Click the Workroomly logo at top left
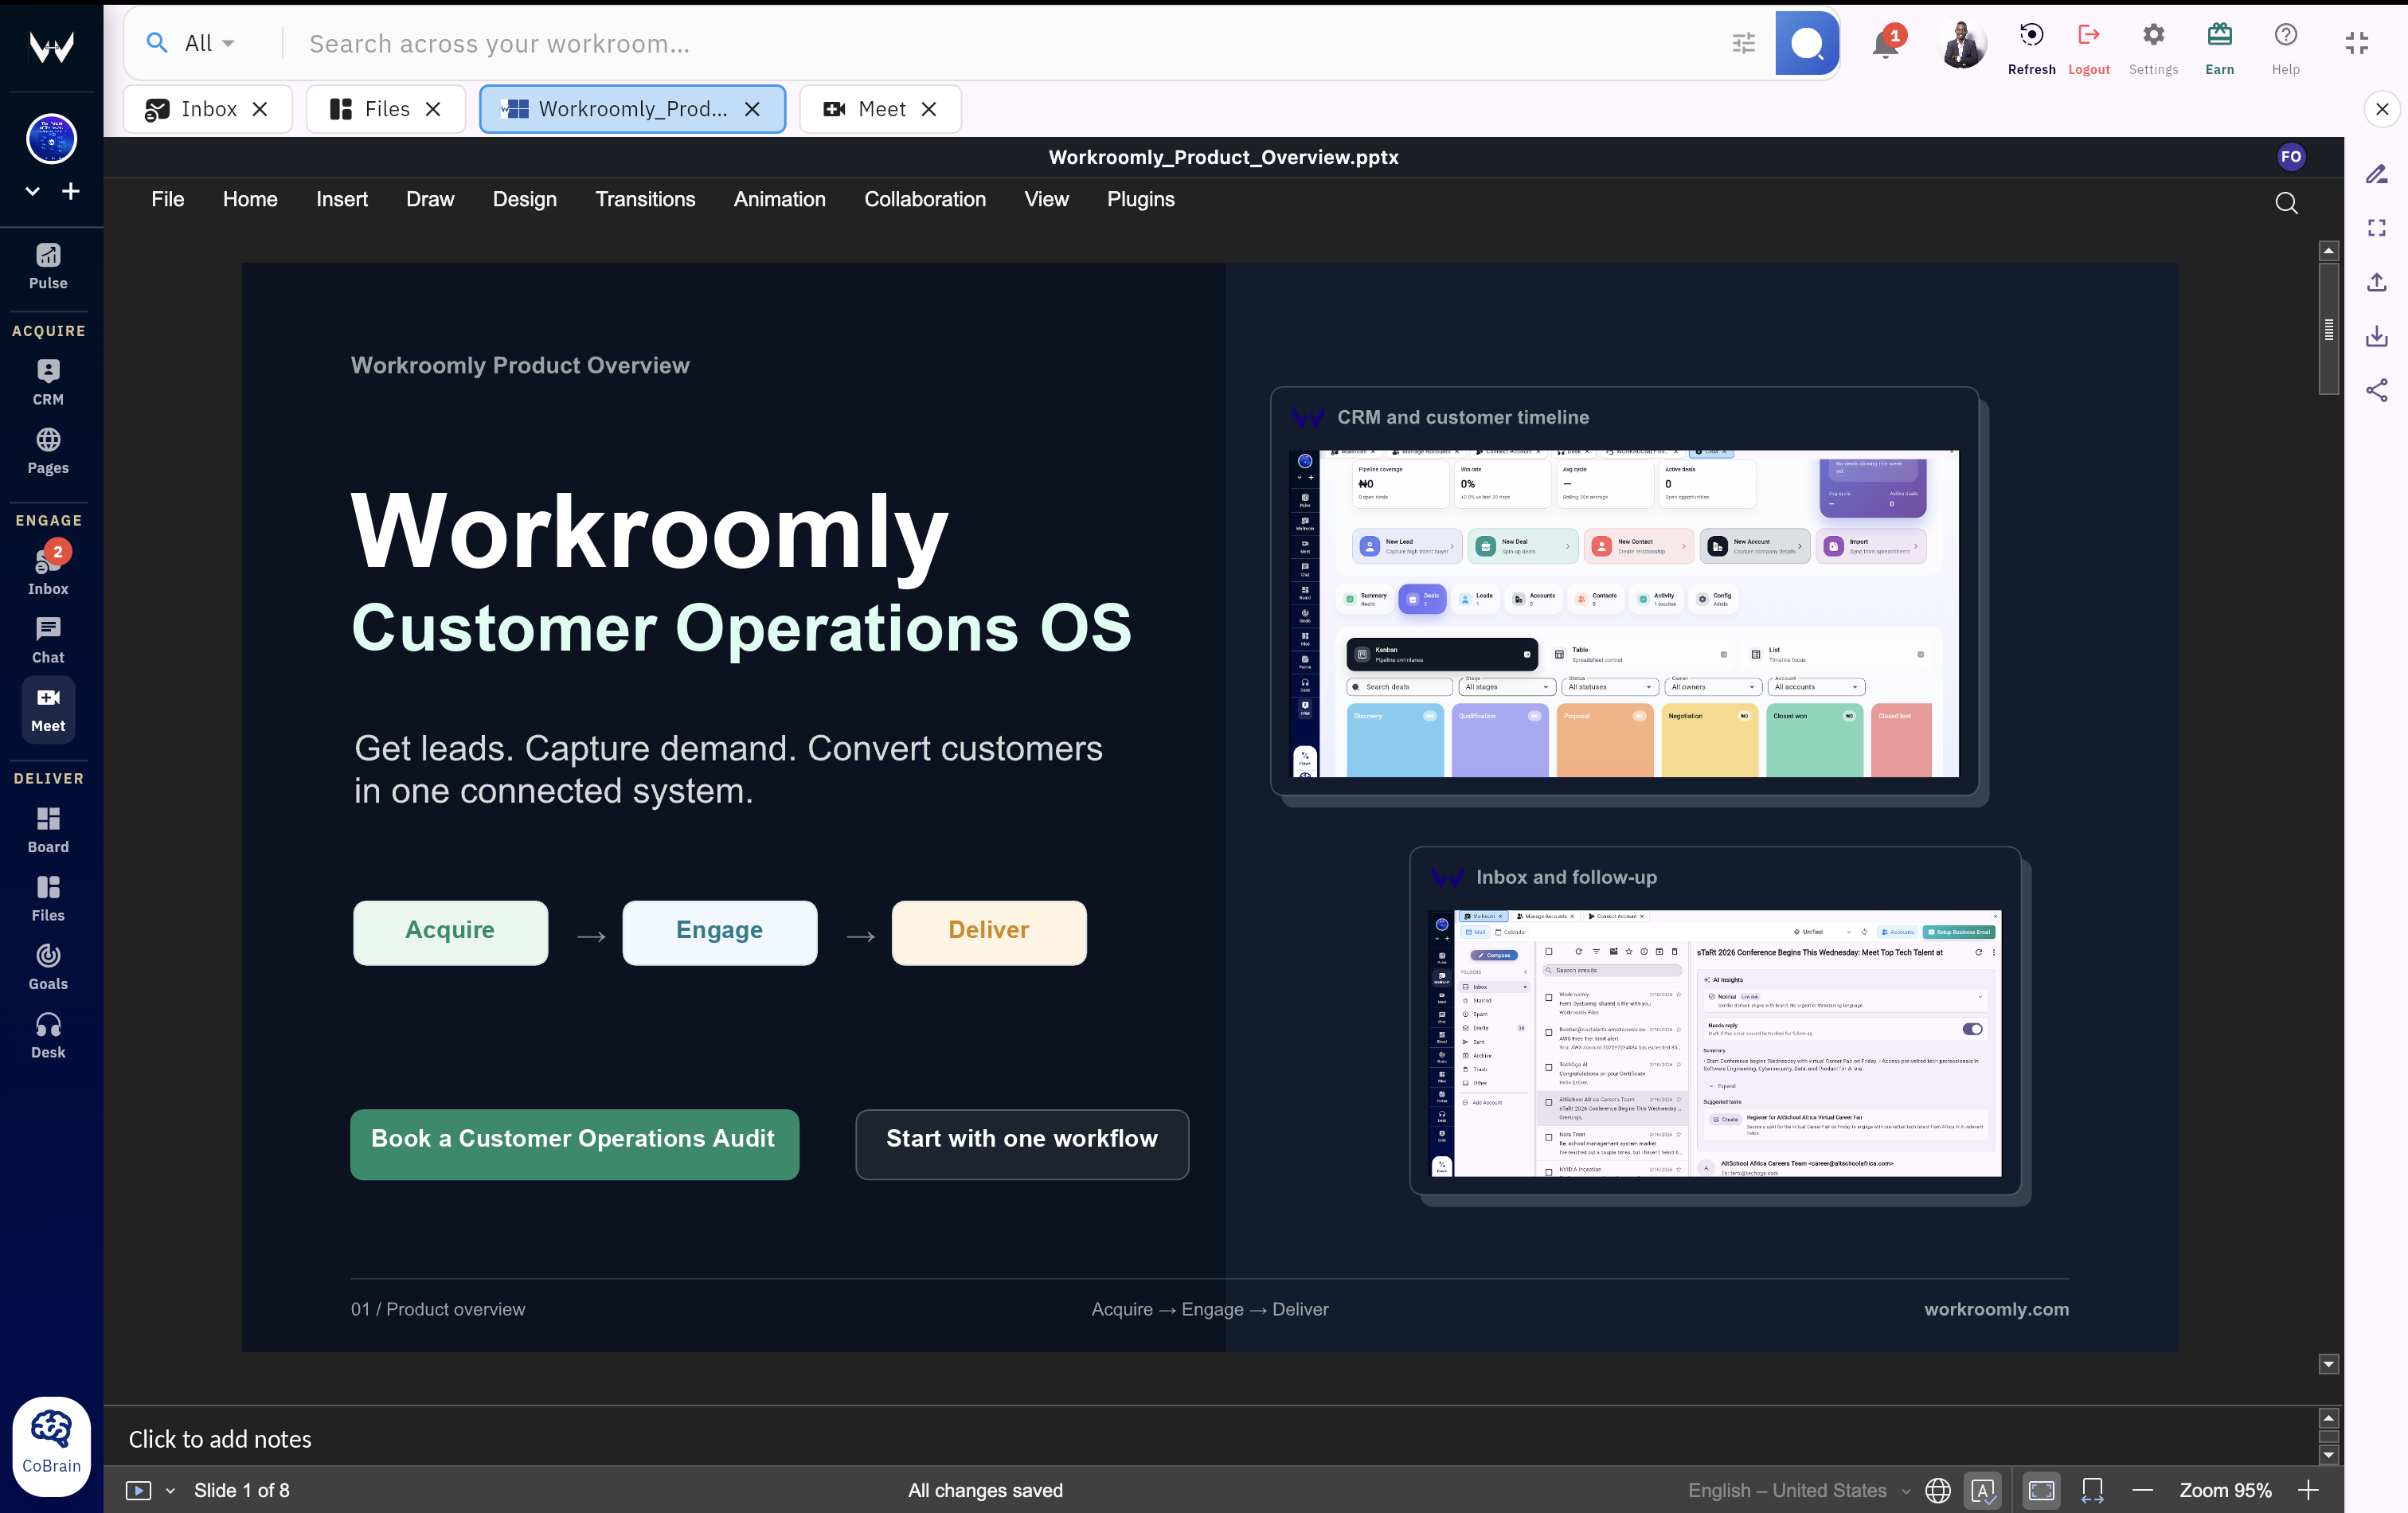Image resolution: width=2408 pixels, height=1513 pixels. [51, 45]
